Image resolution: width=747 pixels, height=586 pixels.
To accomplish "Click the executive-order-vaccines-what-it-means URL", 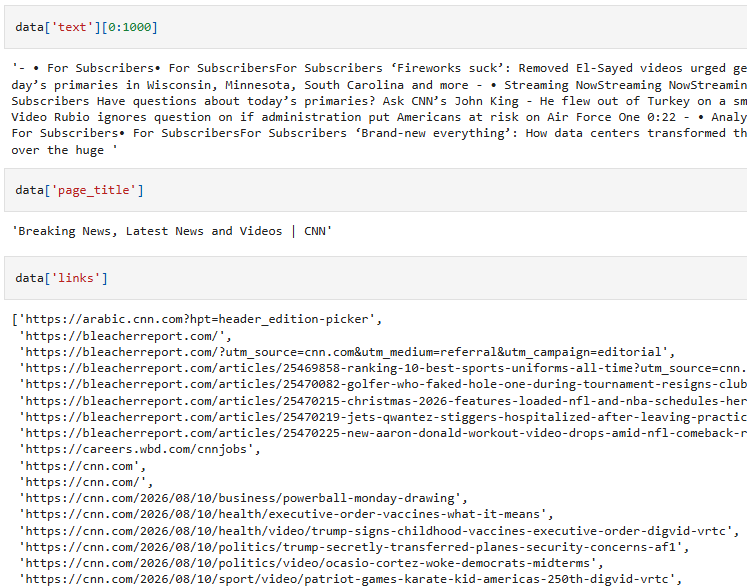I will (286, 515).
